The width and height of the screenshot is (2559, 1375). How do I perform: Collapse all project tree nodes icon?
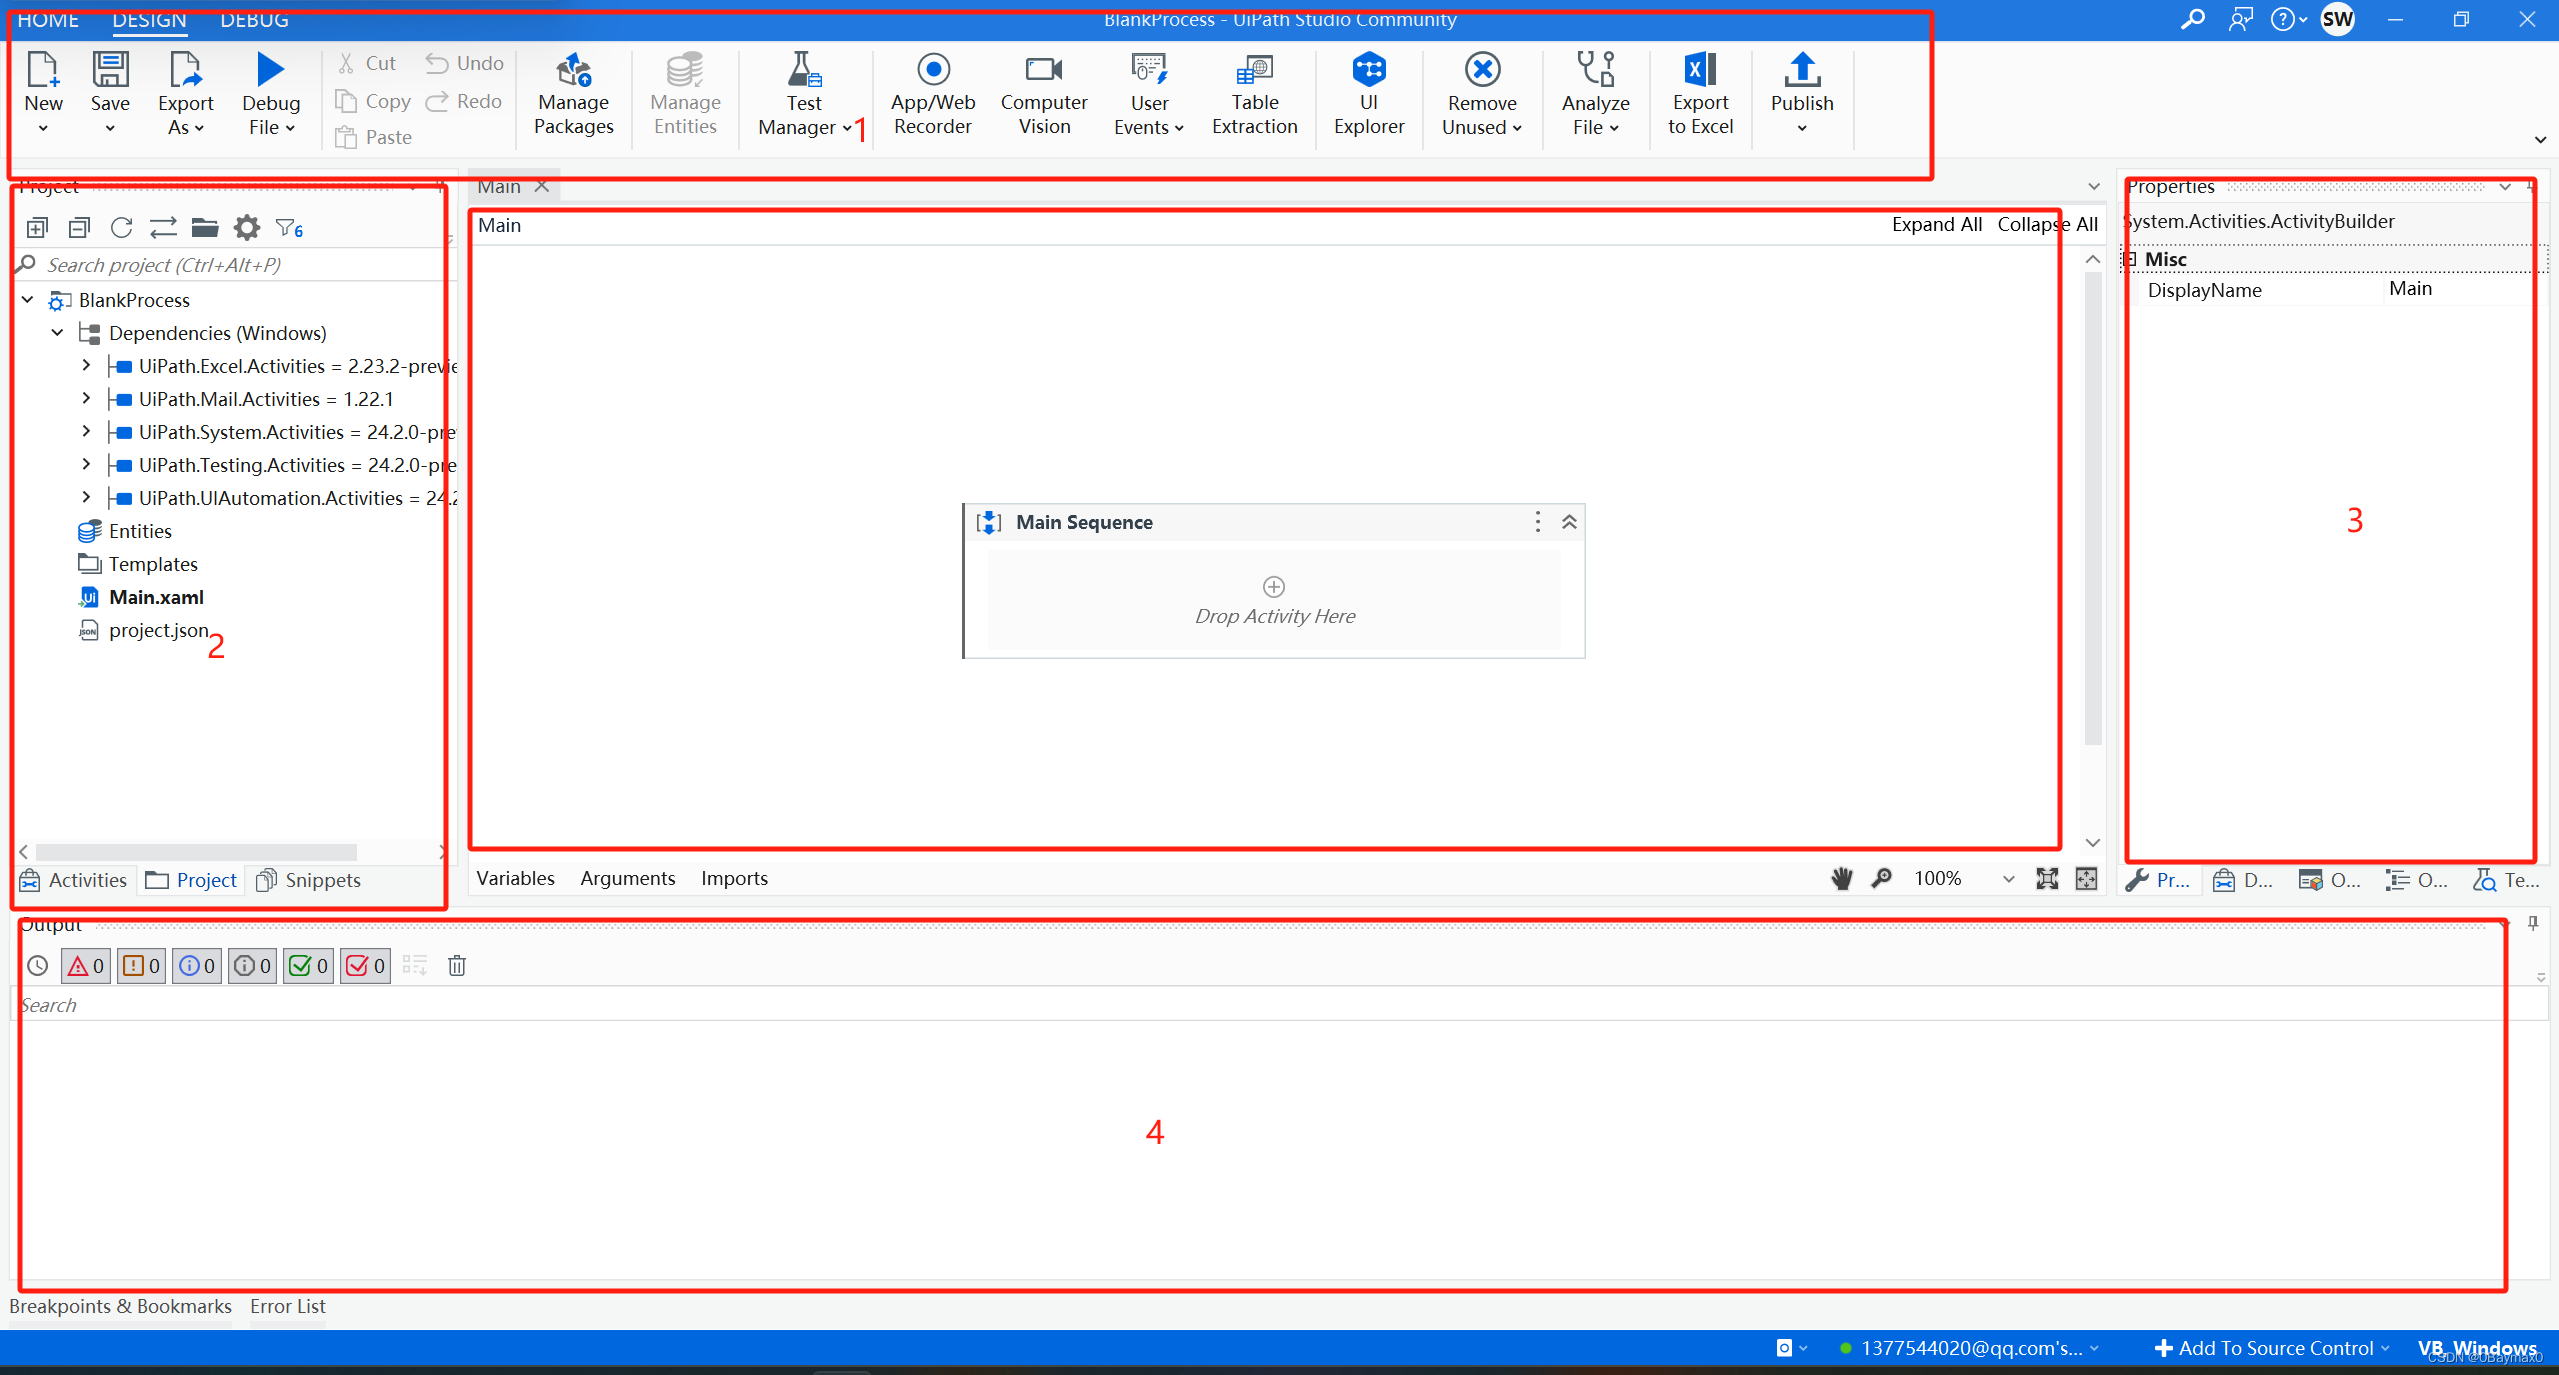[79, 228]
